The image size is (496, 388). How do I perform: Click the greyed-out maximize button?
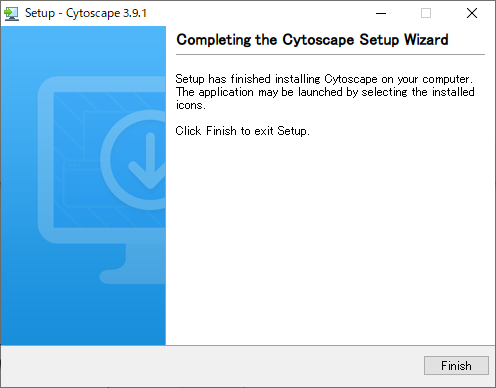(x=426, y=13)
